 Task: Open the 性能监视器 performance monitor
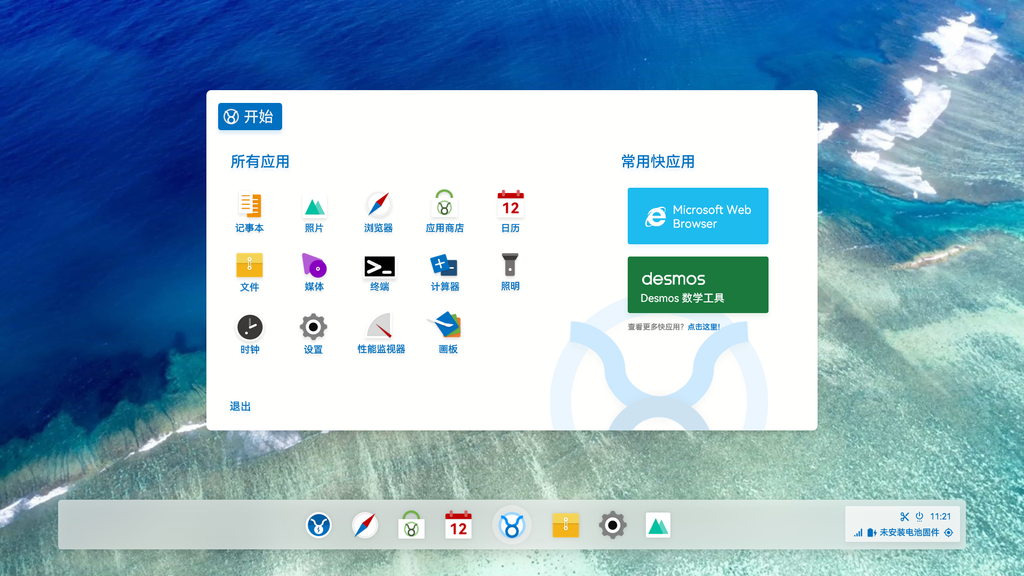(x=378, y=330)
